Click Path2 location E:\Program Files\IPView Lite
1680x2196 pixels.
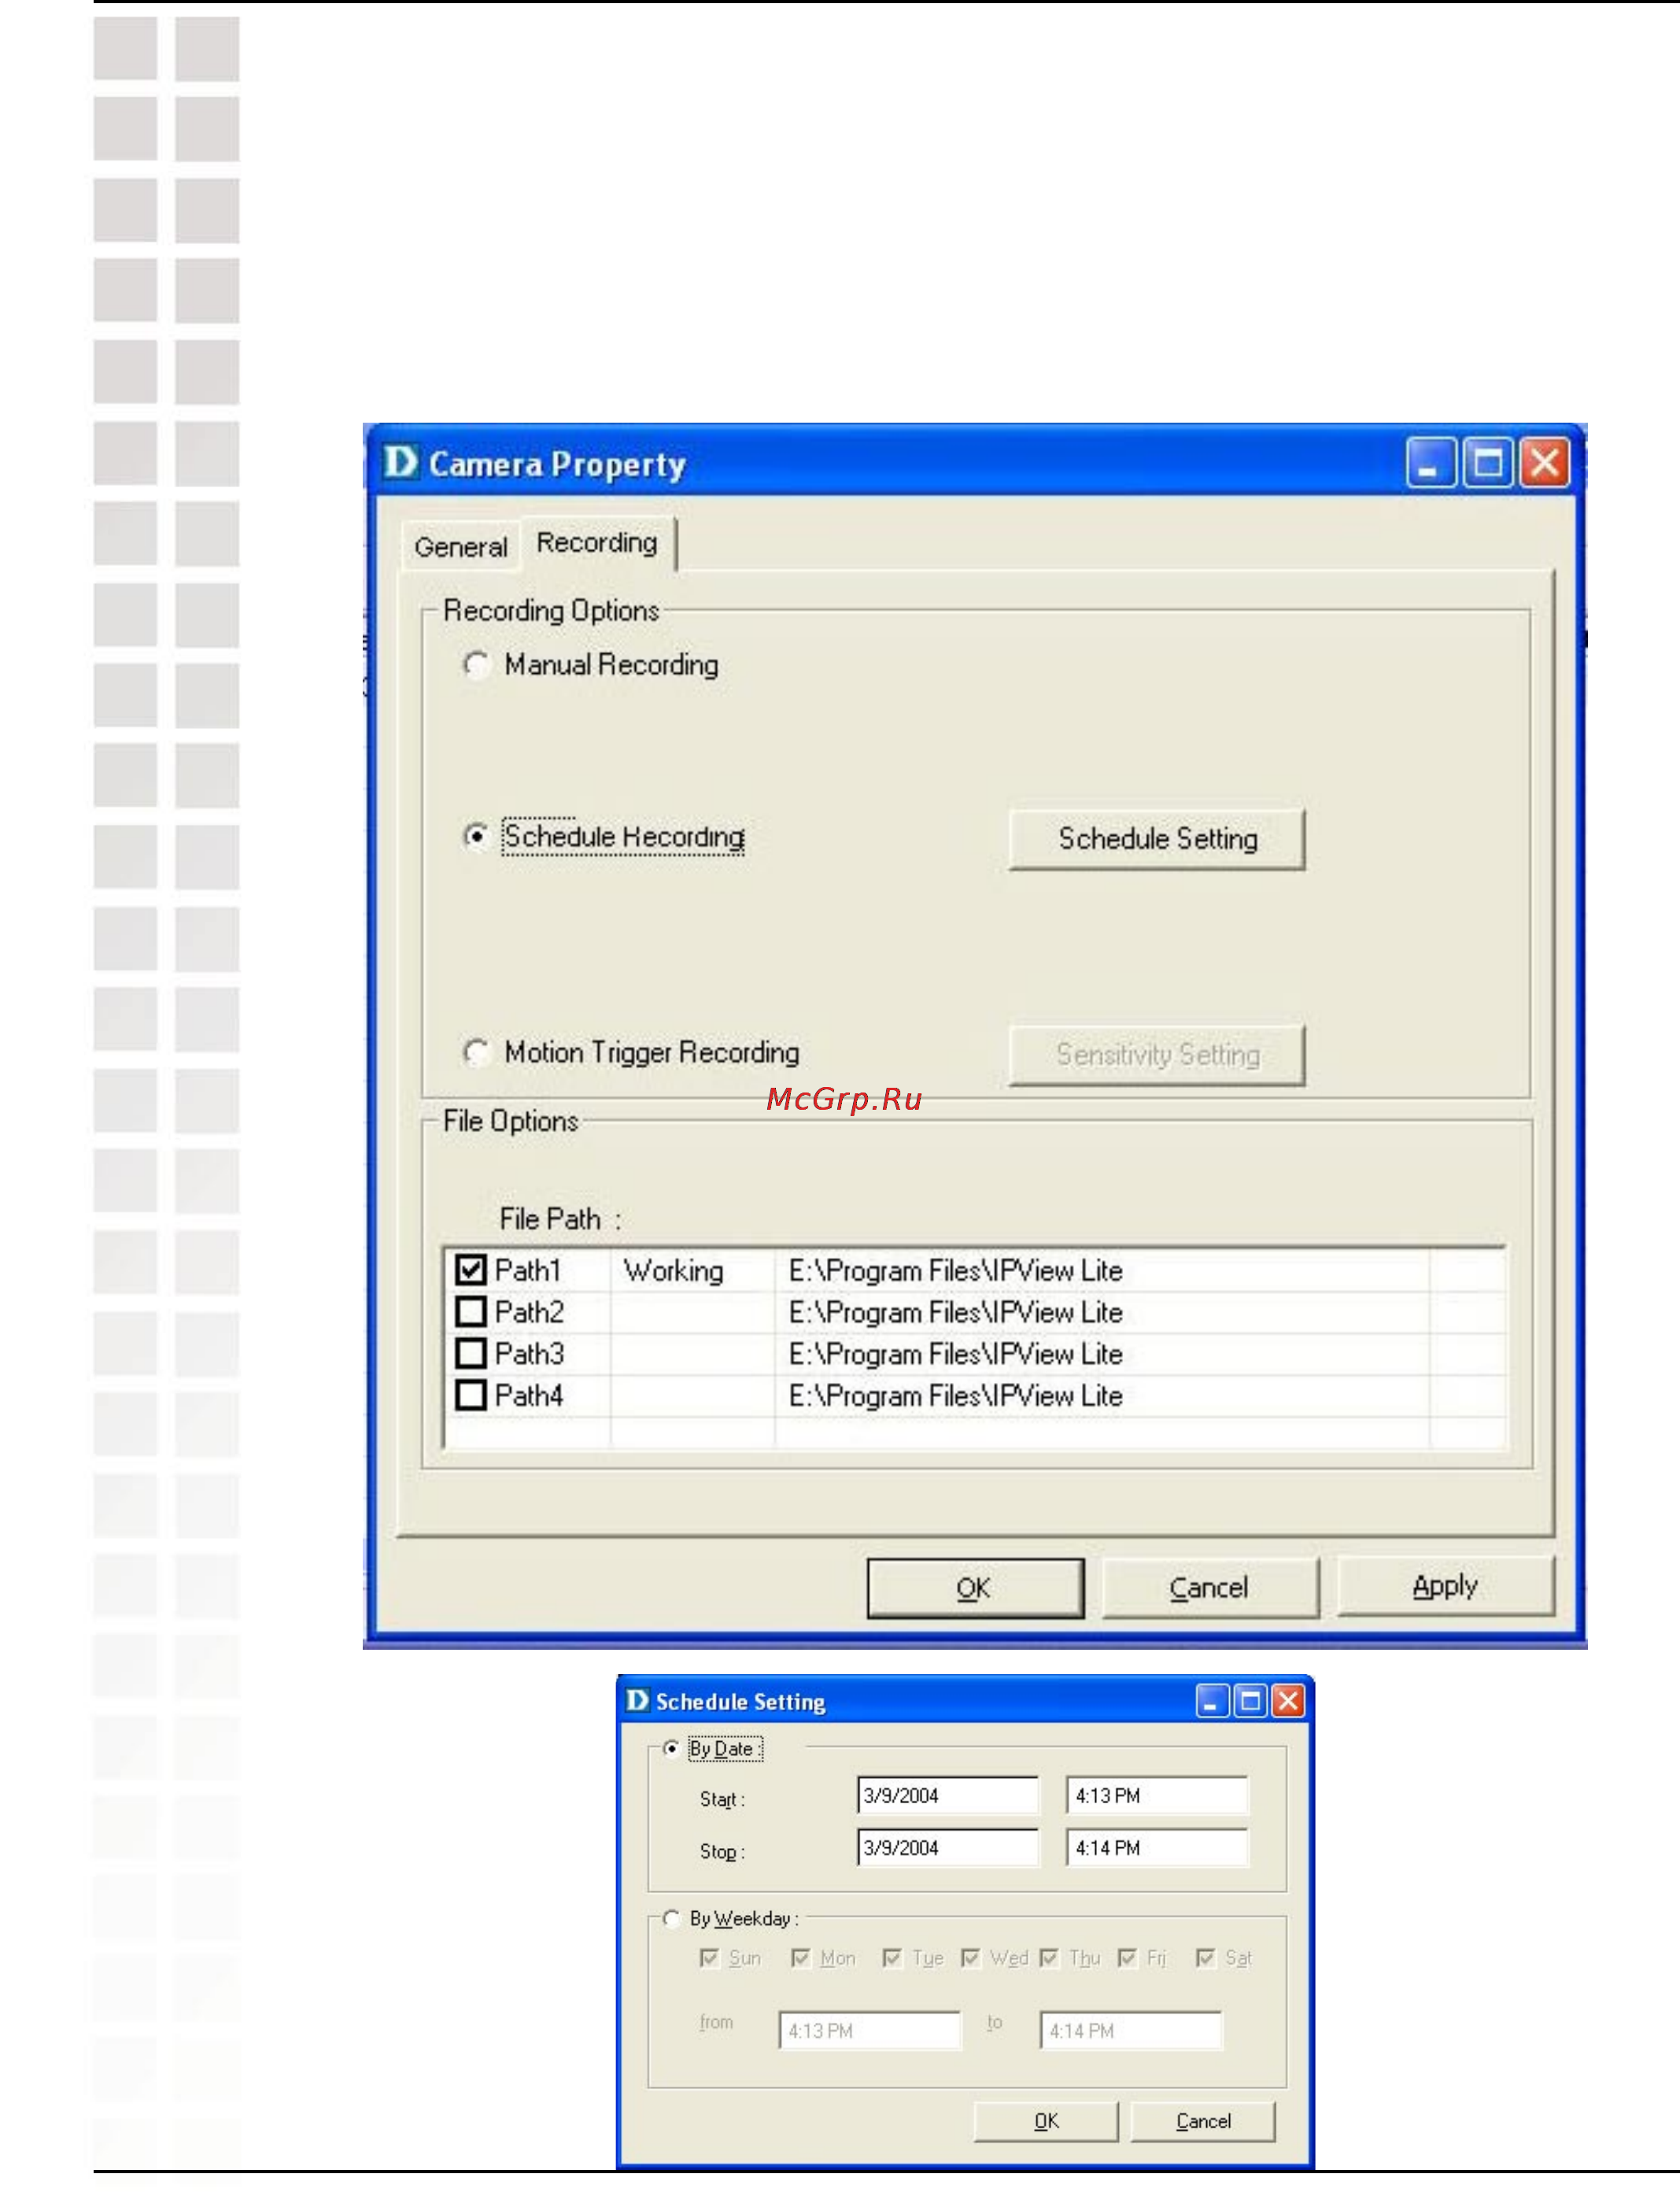pos(955,1312)
